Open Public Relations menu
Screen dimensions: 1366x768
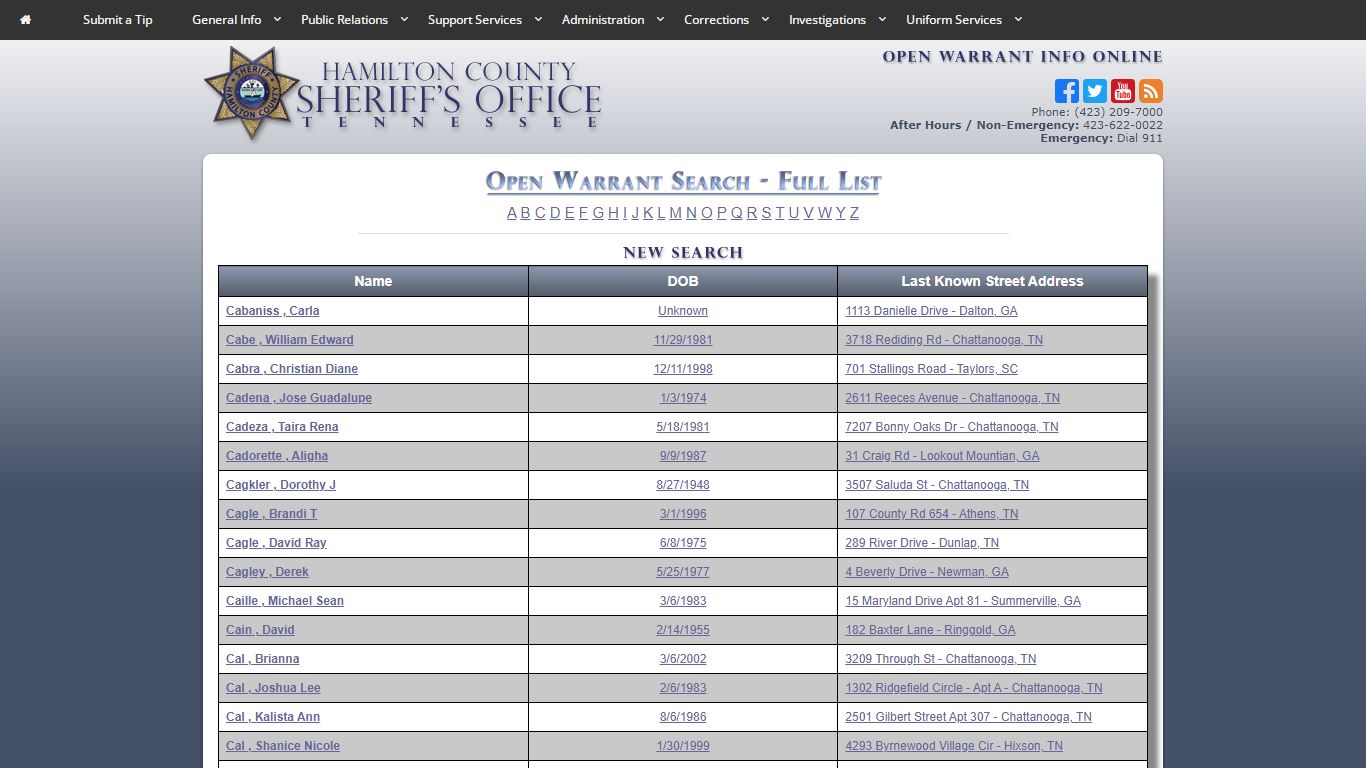[x=344, y=19]
